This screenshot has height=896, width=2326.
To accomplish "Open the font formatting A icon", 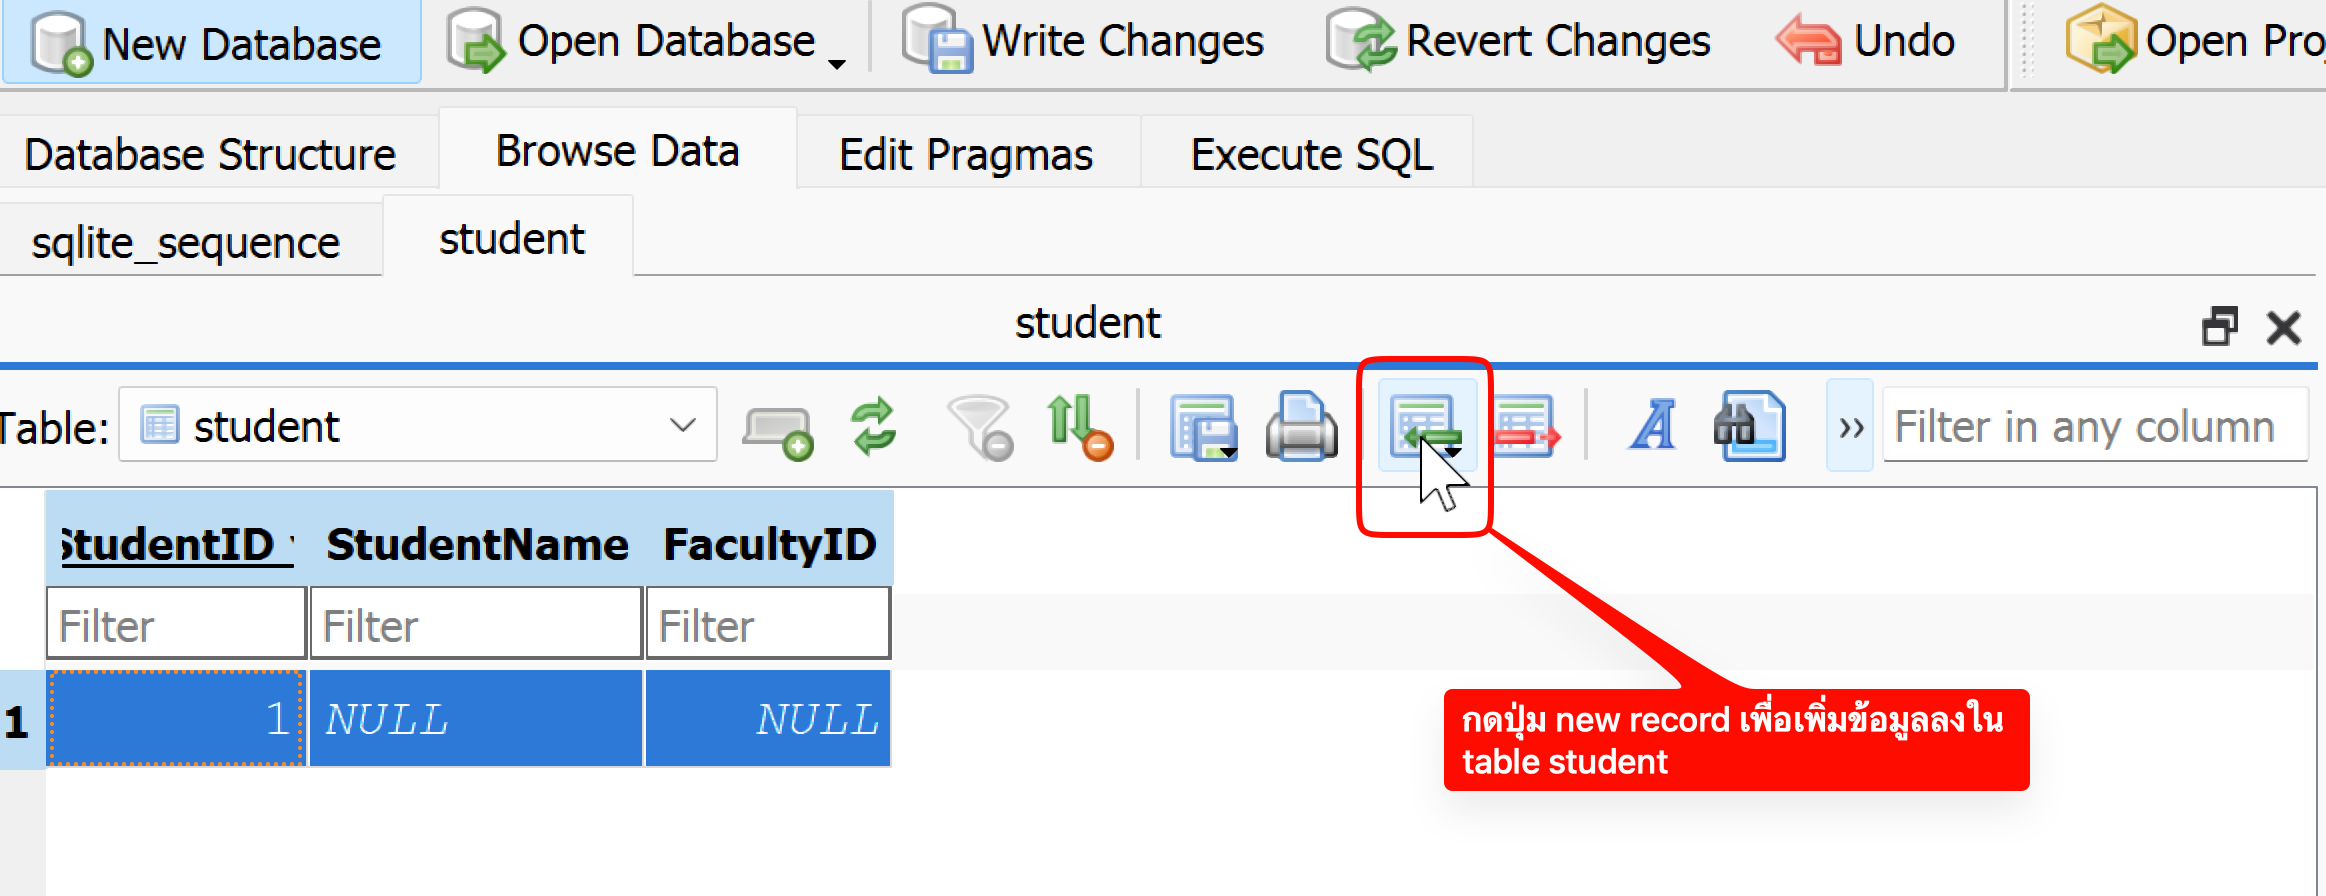I will 1653,427.
